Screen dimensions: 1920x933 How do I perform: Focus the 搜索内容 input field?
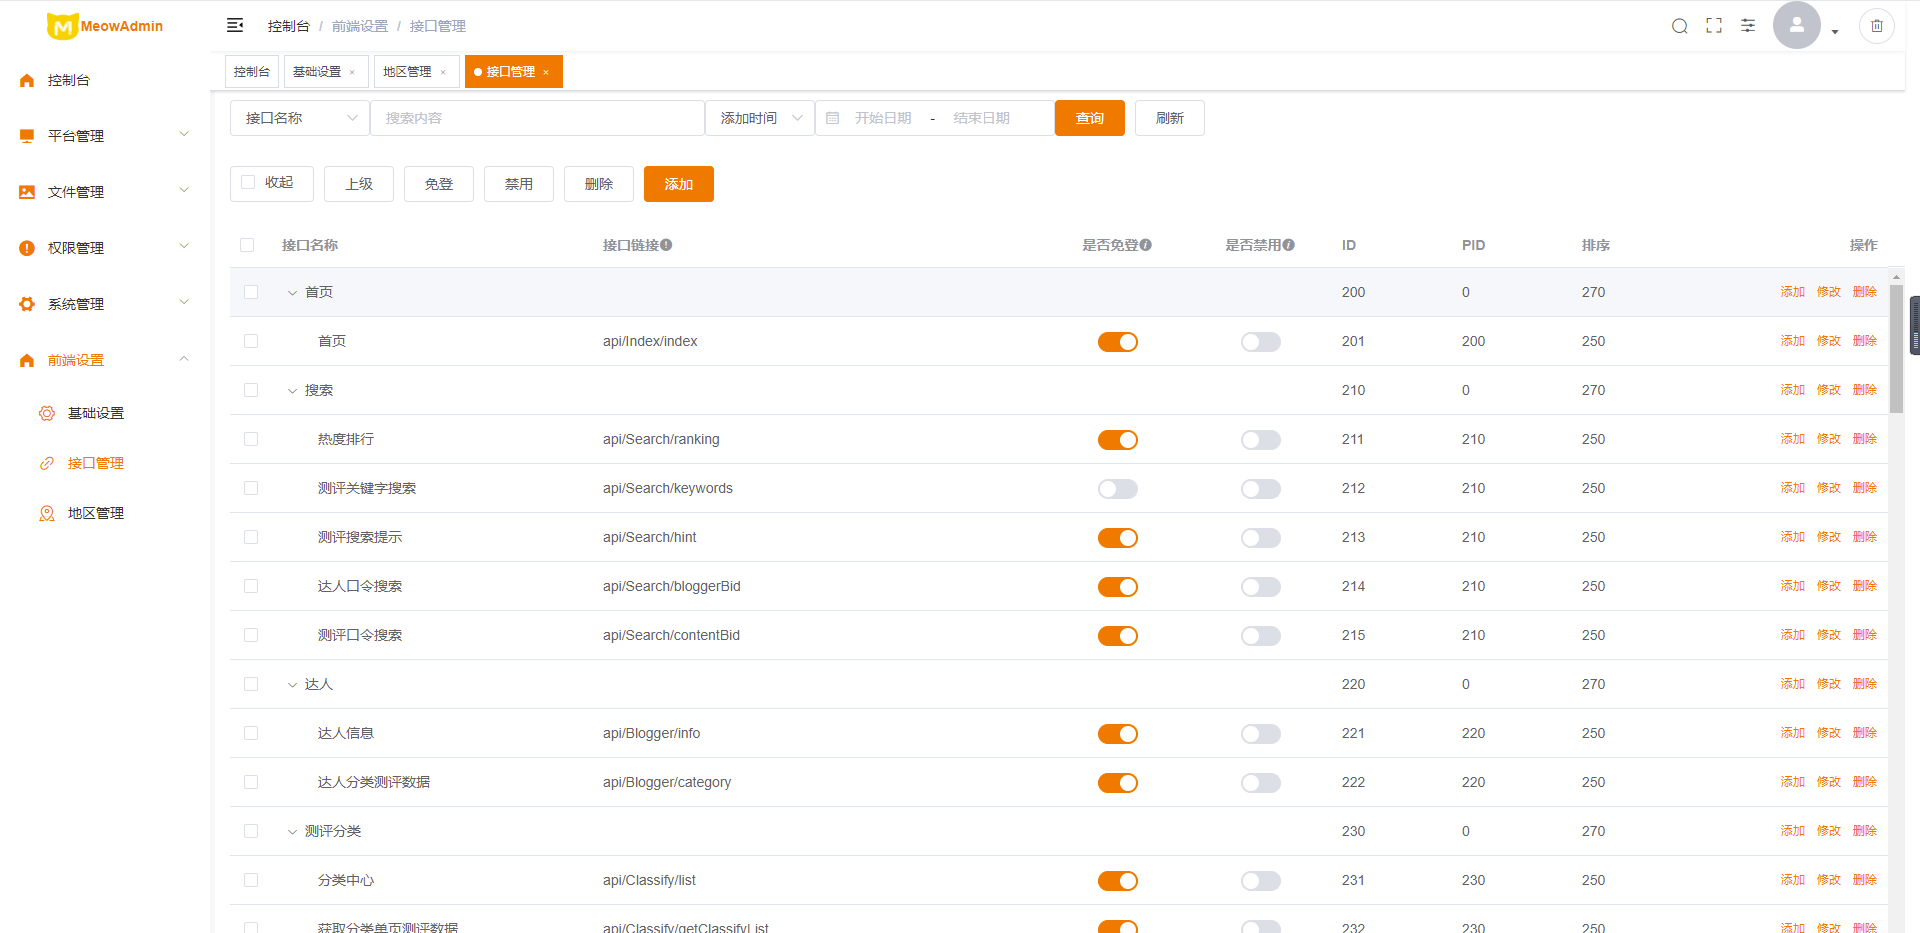538,118
